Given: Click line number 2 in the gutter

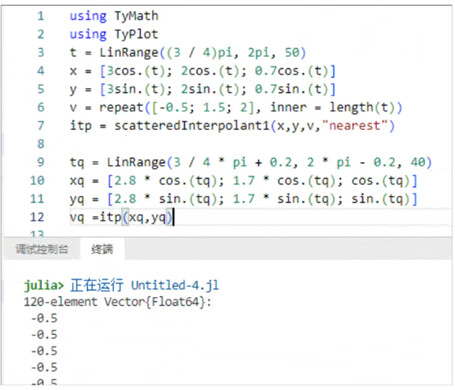Looking at the screenshot, I should (41, 34).
